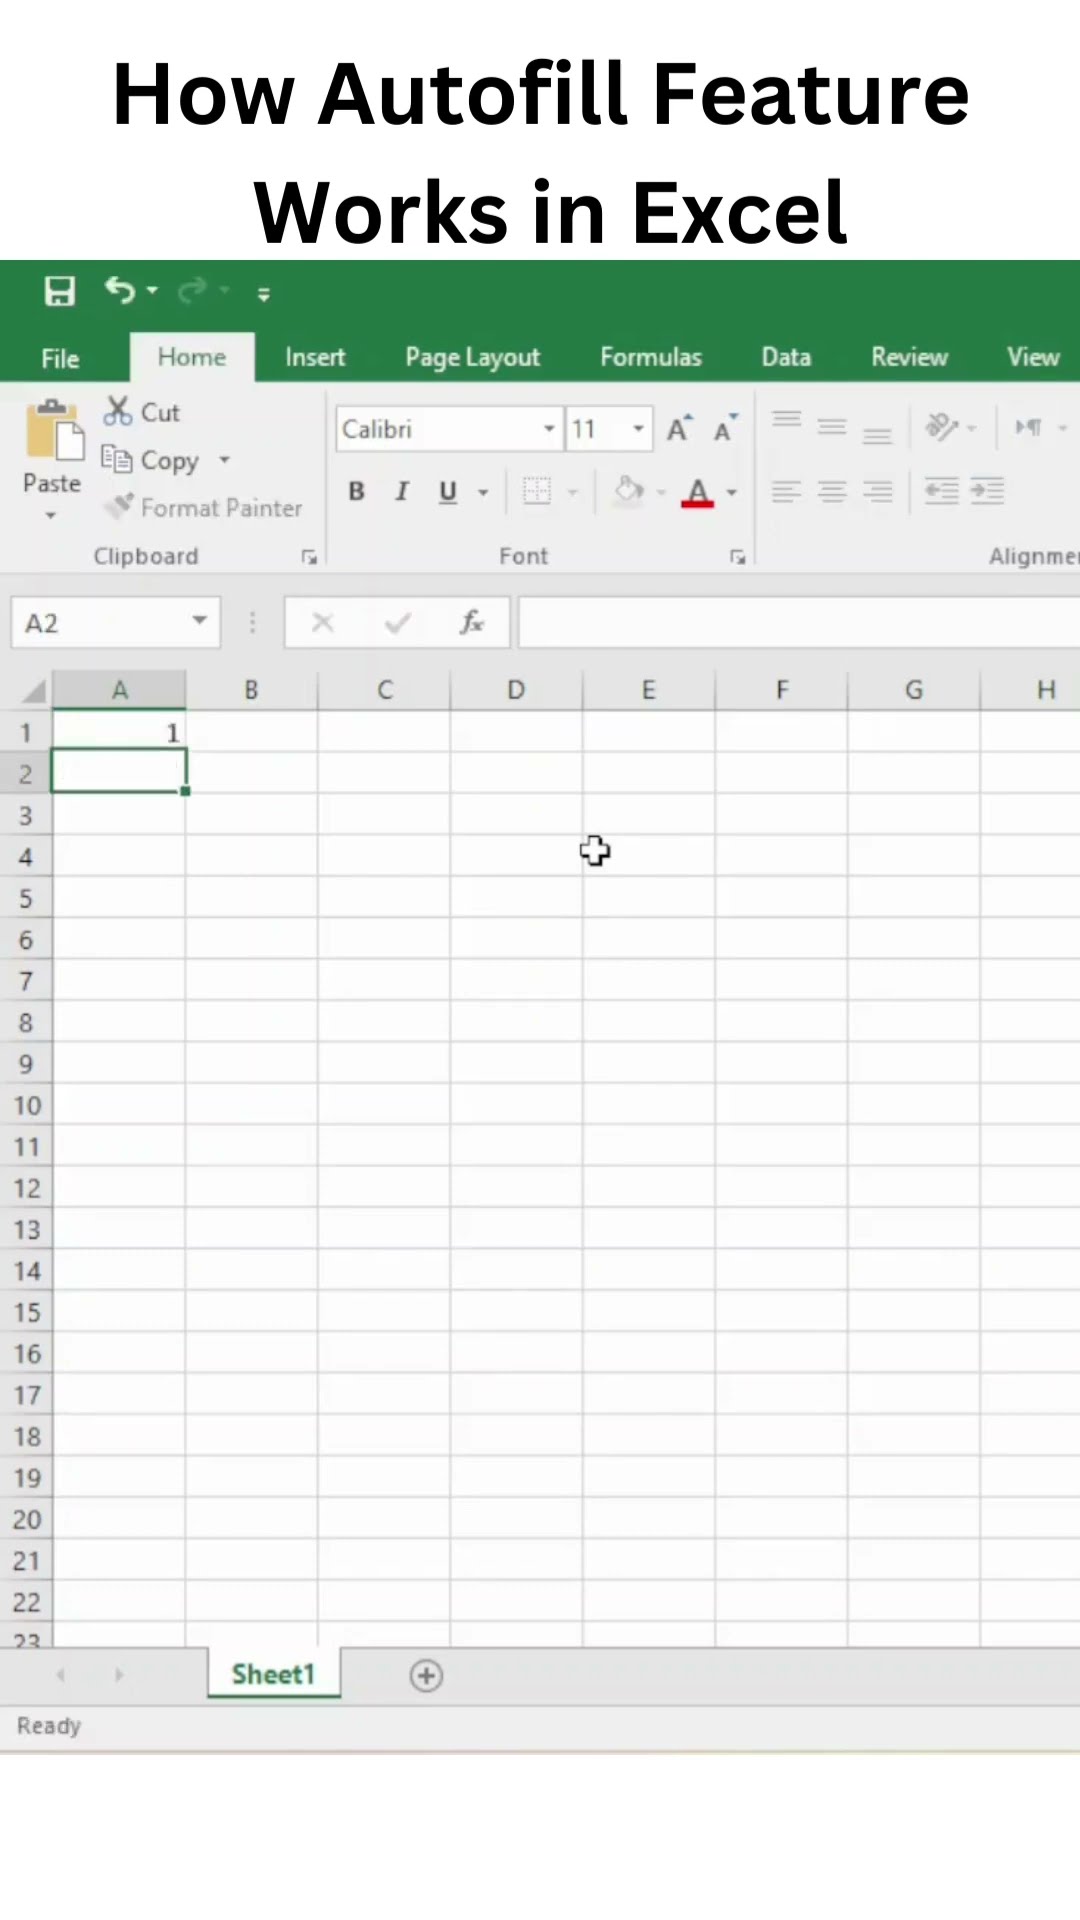Click the Orientation text angle icon
Screen dimensions: 1080x1920
pos(941,427)
